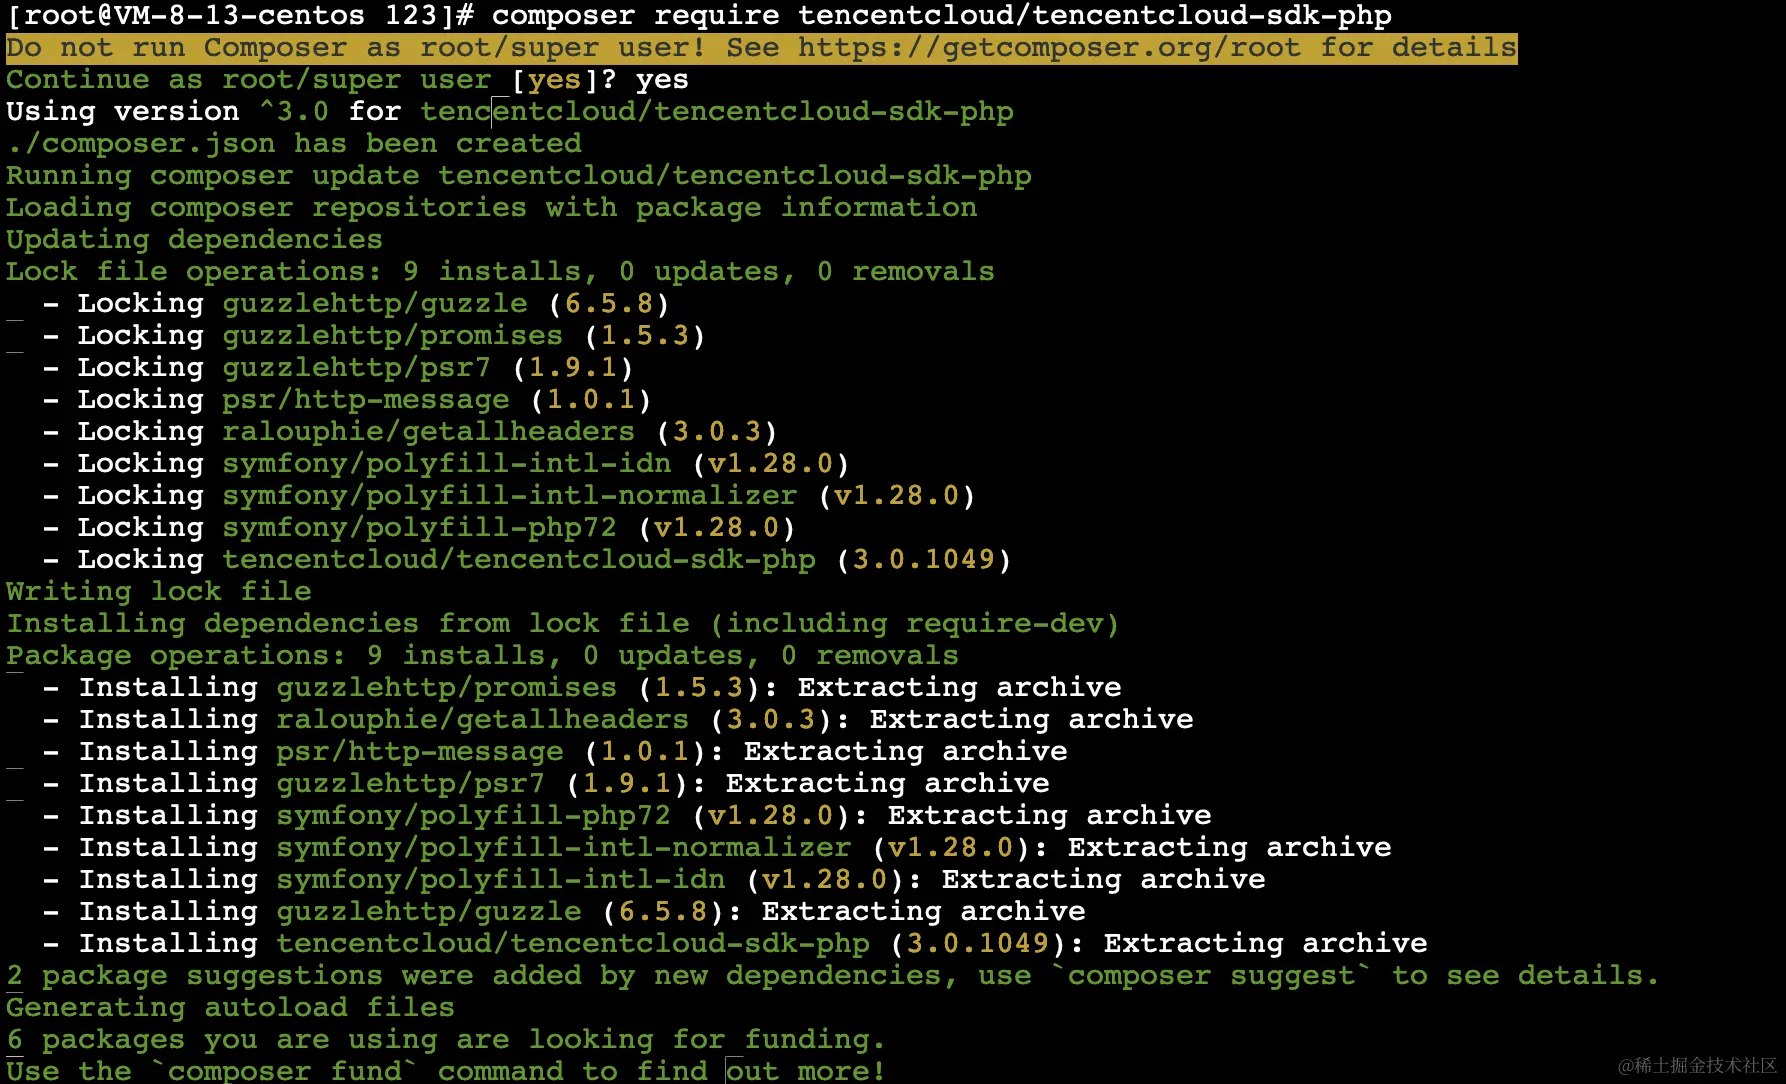Image resolution: width=1786 pixels, height=1084 pixels.
Task: Click the 'Locking guzzlehttp/psr7 (1.9.1)' line
Action: pyautogui.click(x=338, y=368)
